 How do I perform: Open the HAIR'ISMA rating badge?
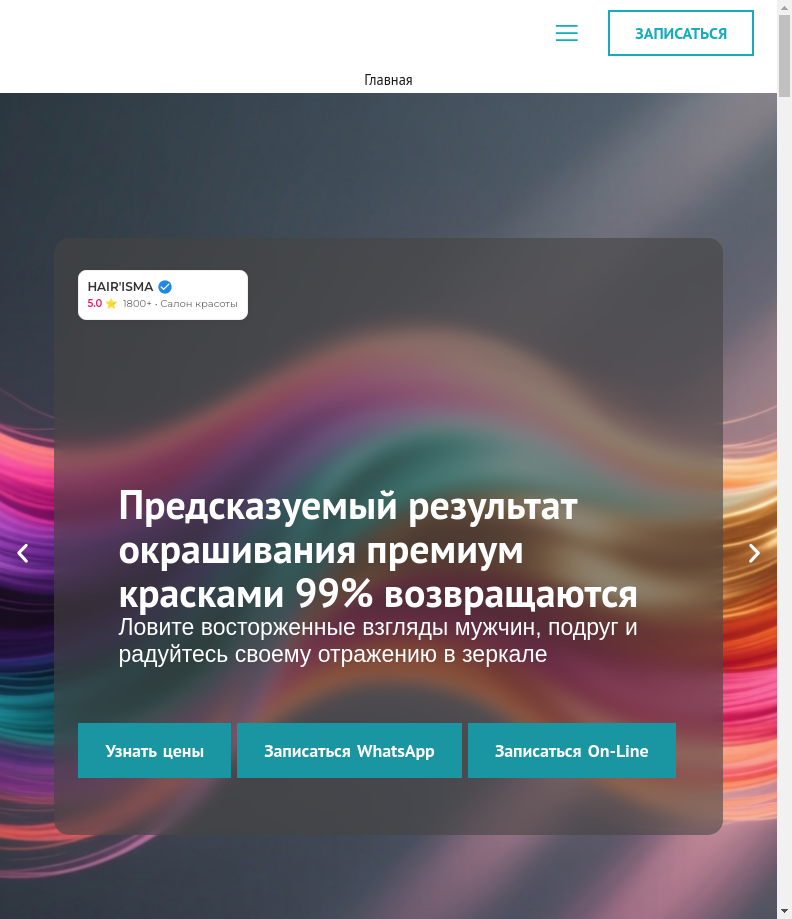click(163, 295)
